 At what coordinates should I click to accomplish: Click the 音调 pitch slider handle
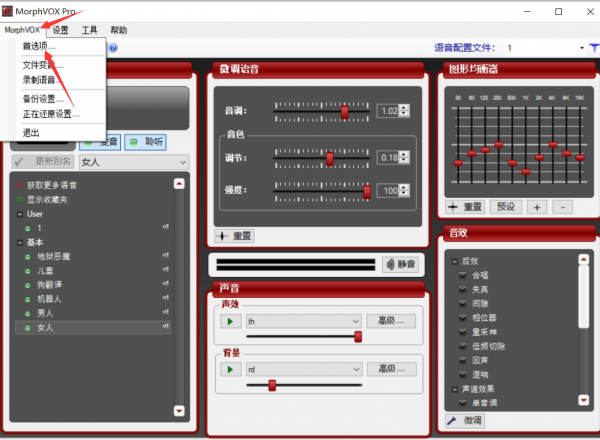(345, 112)
